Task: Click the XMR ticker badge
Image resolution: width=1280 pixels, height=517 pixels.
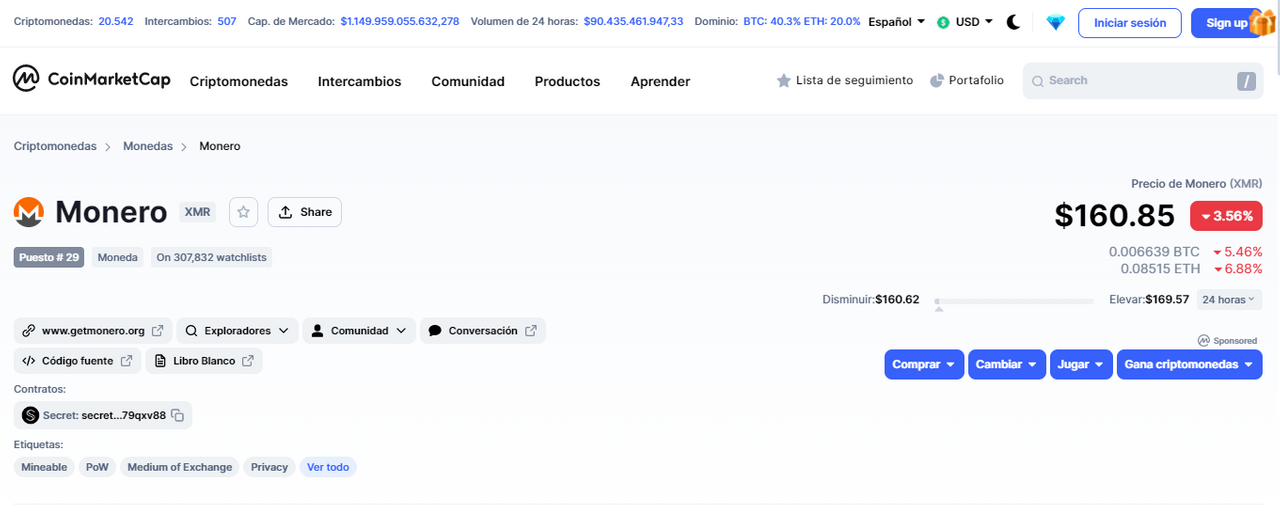Action: coord(197,212)
